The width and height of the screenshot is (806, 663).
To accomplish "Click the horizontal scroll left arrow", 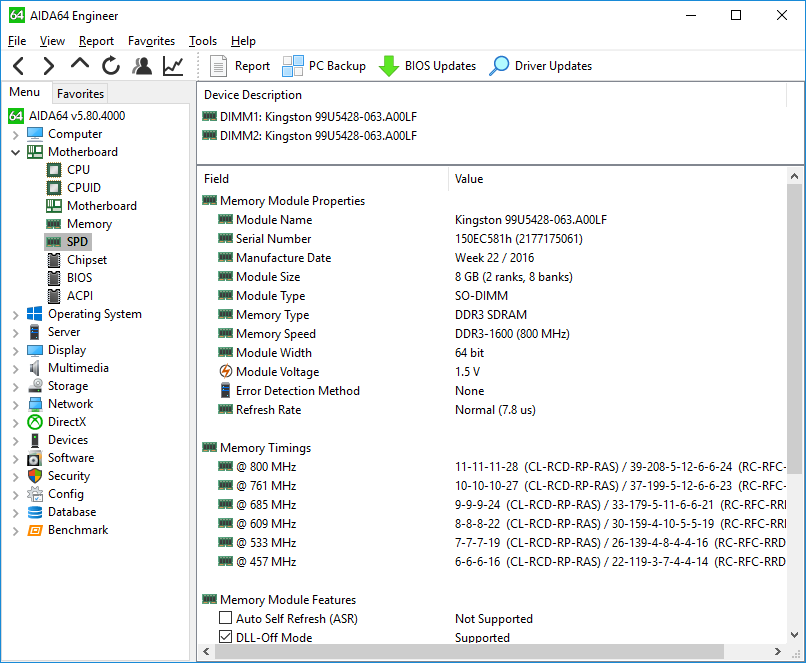I will 206,652.
